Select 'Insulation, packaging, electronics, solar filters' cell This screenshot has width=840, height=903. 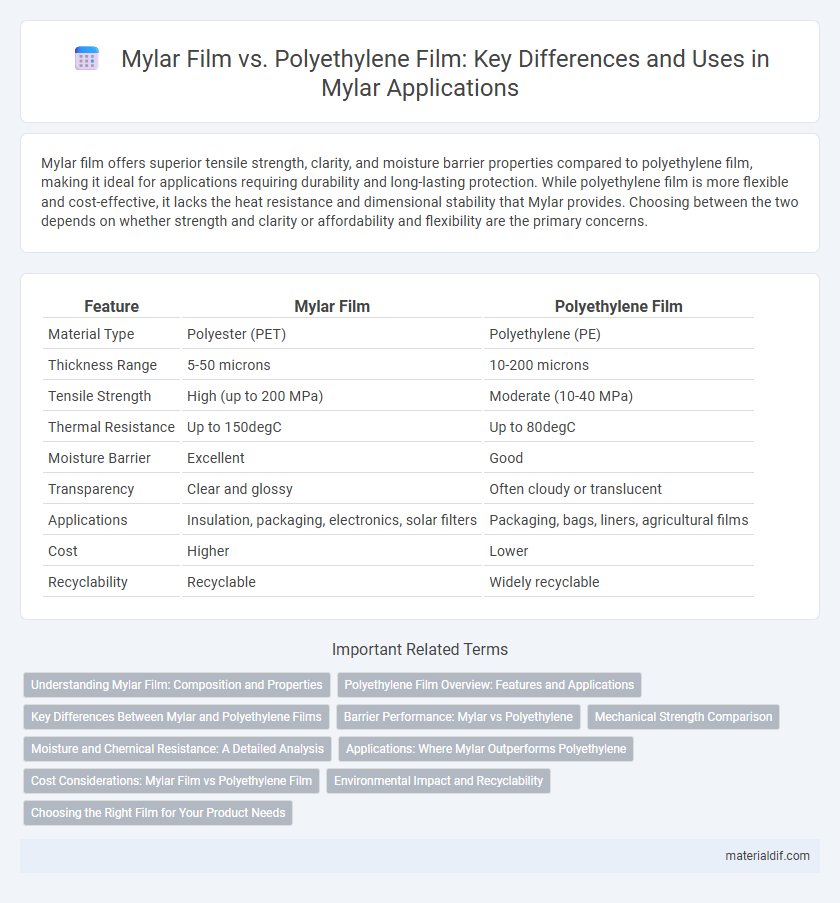(332, 520)
